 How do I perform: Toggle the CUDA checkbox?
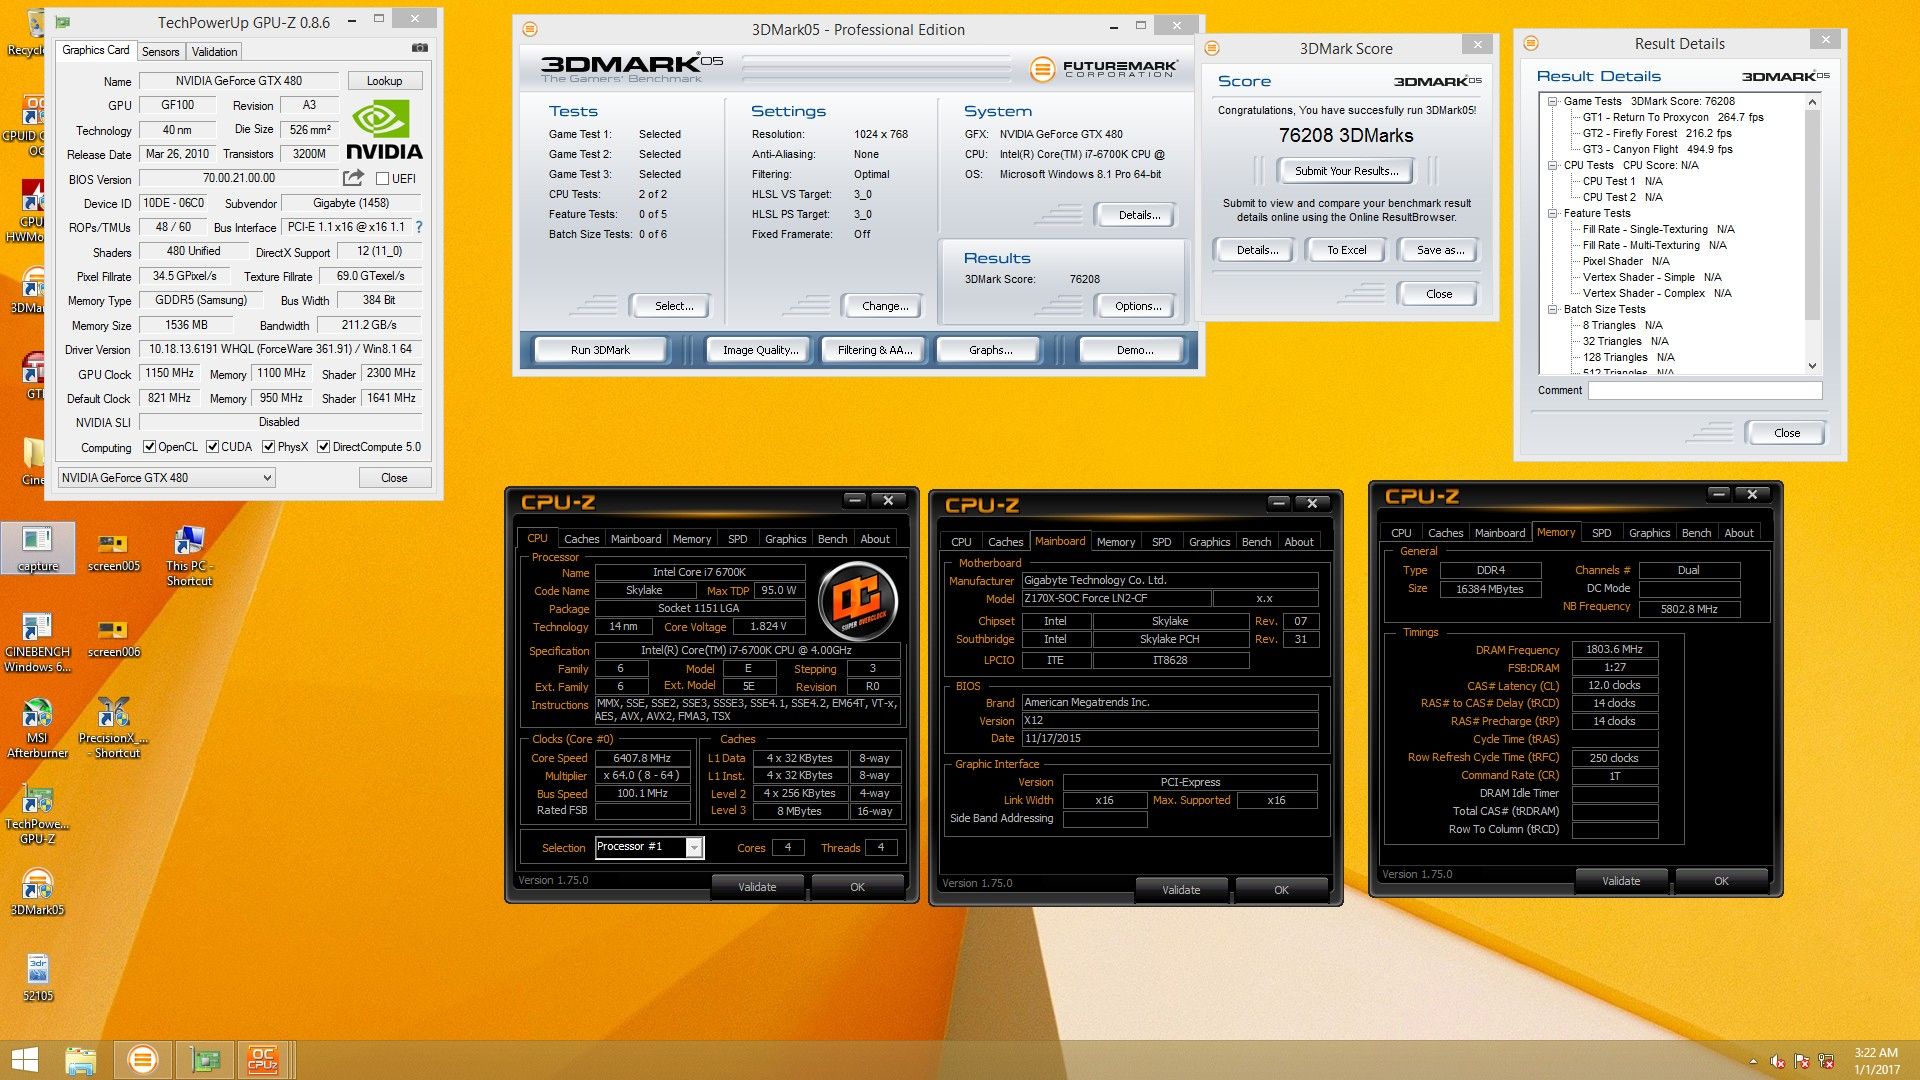(x=212, y=447)
